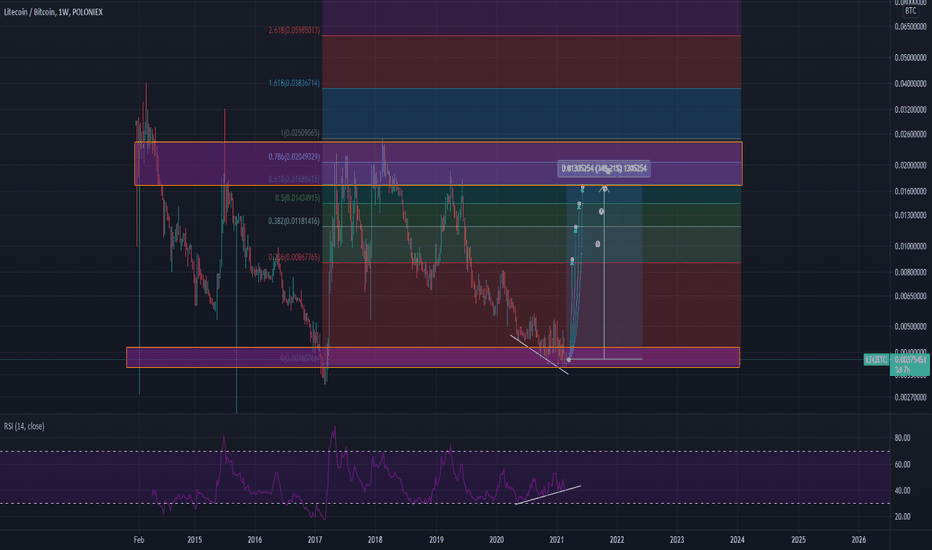Image resolution: width=932 pixels, height=550 pixels.
Task: Click the BTC currency label on price axis
Action: (910, 11)
